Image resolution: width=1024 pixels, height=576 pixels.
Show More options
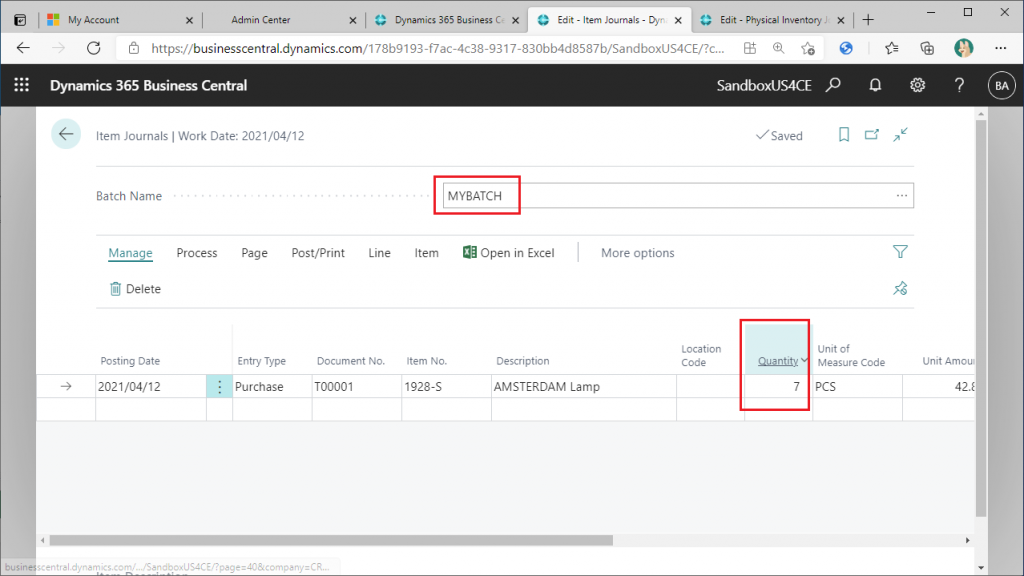point(638,253)
